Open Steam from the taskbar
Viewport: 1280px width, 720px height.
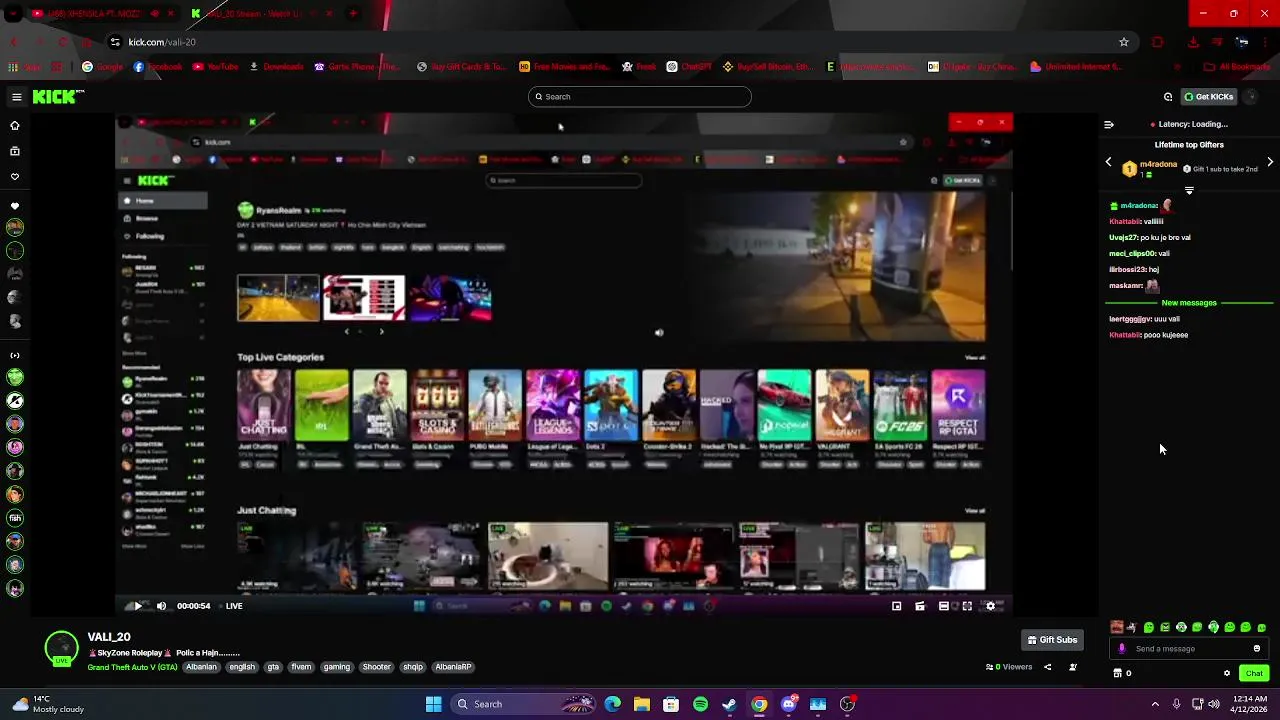pyautogui.click(x=730, y=704)
